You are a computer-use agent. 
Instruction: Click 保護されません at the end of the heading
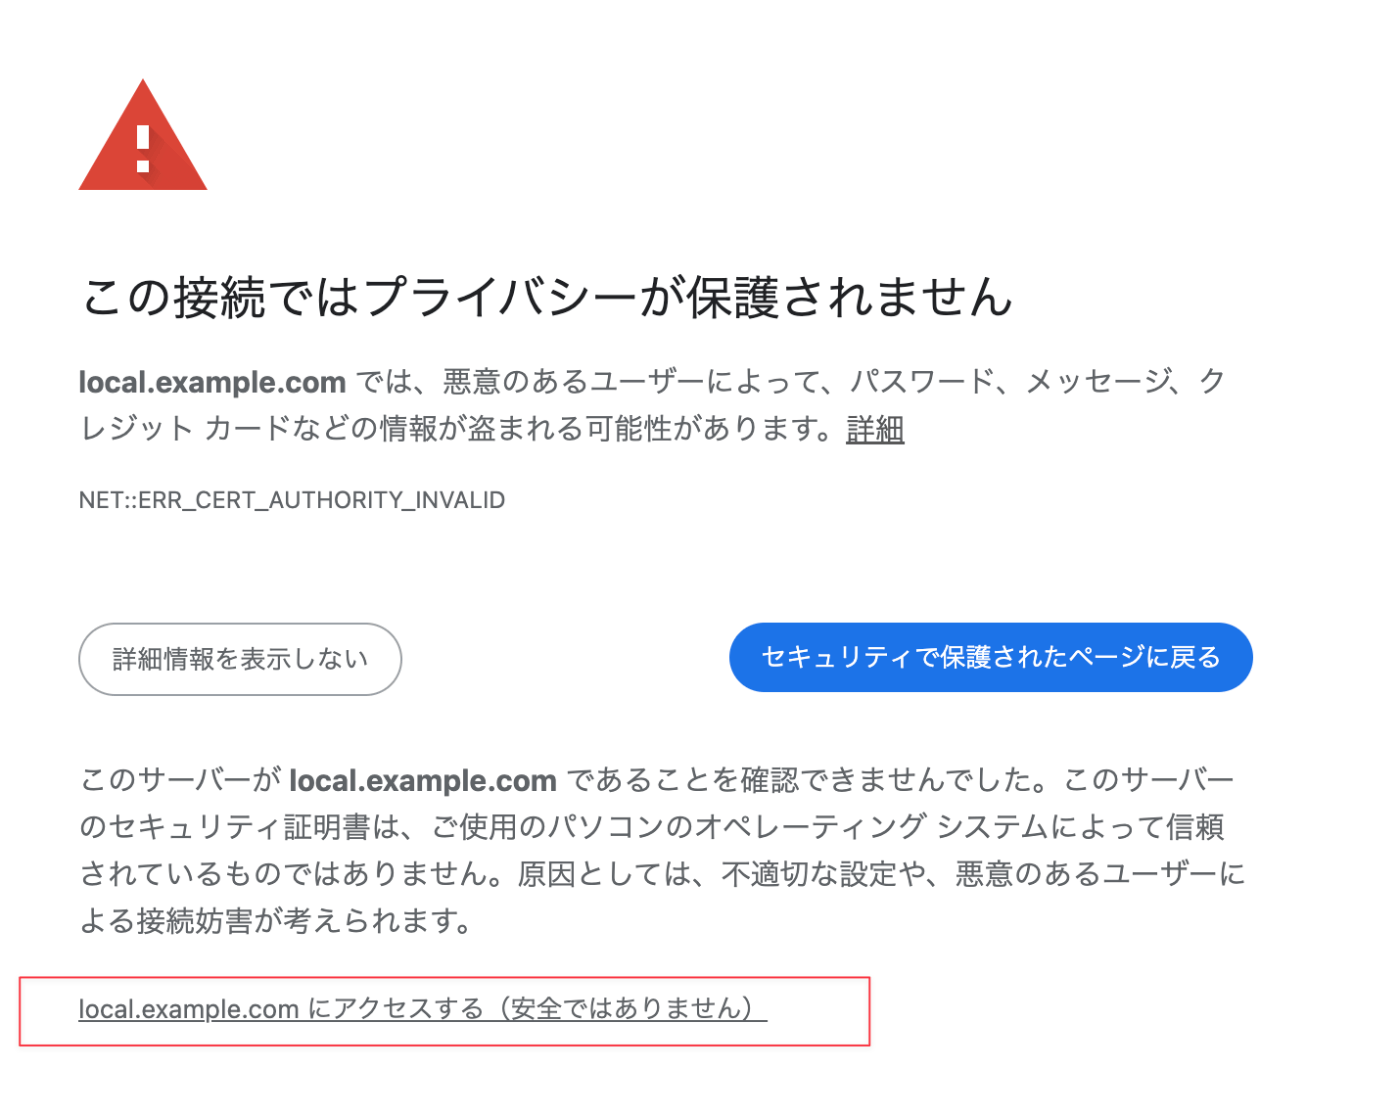pyautogui.click(x=850, y=298)
